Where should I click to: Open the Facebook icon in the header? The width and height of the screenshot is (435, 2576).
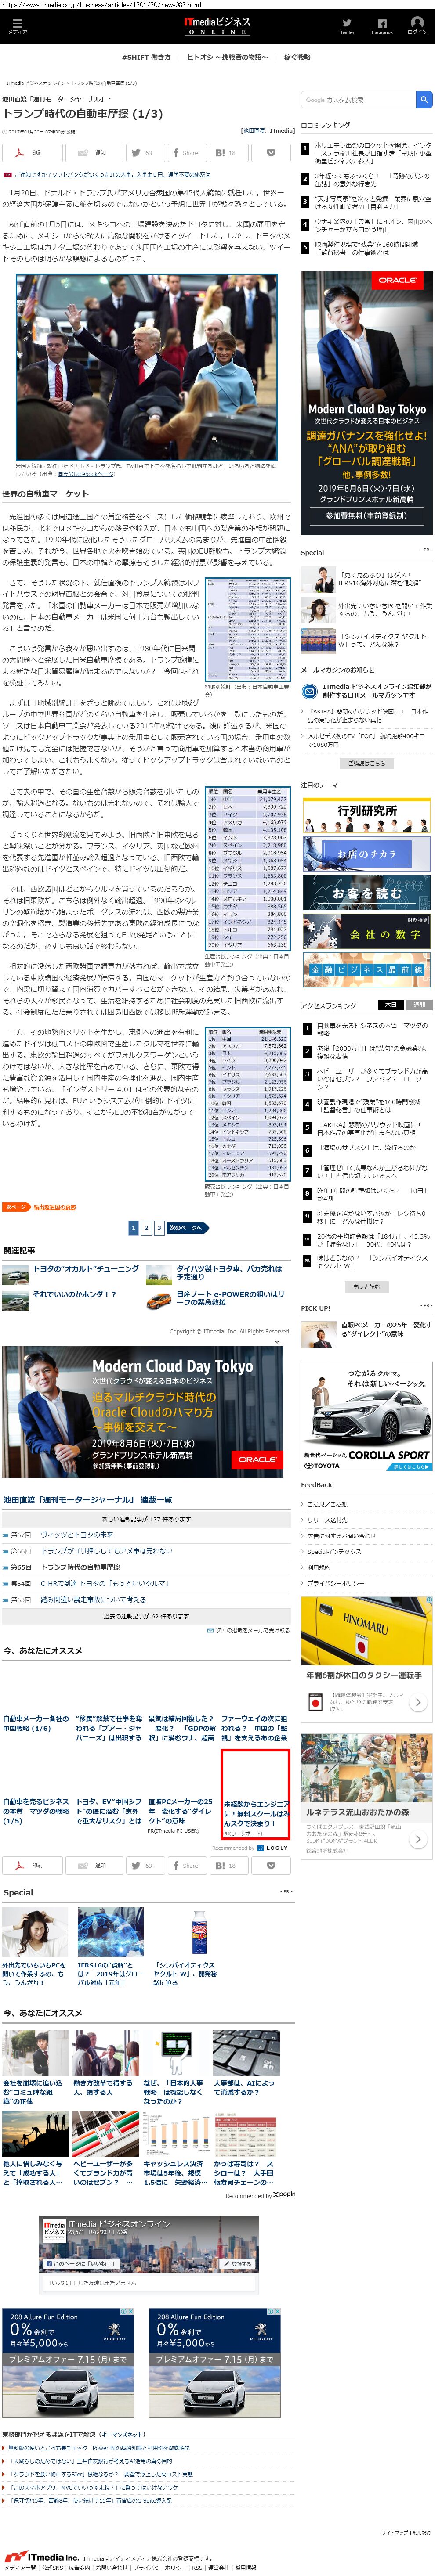382,26
